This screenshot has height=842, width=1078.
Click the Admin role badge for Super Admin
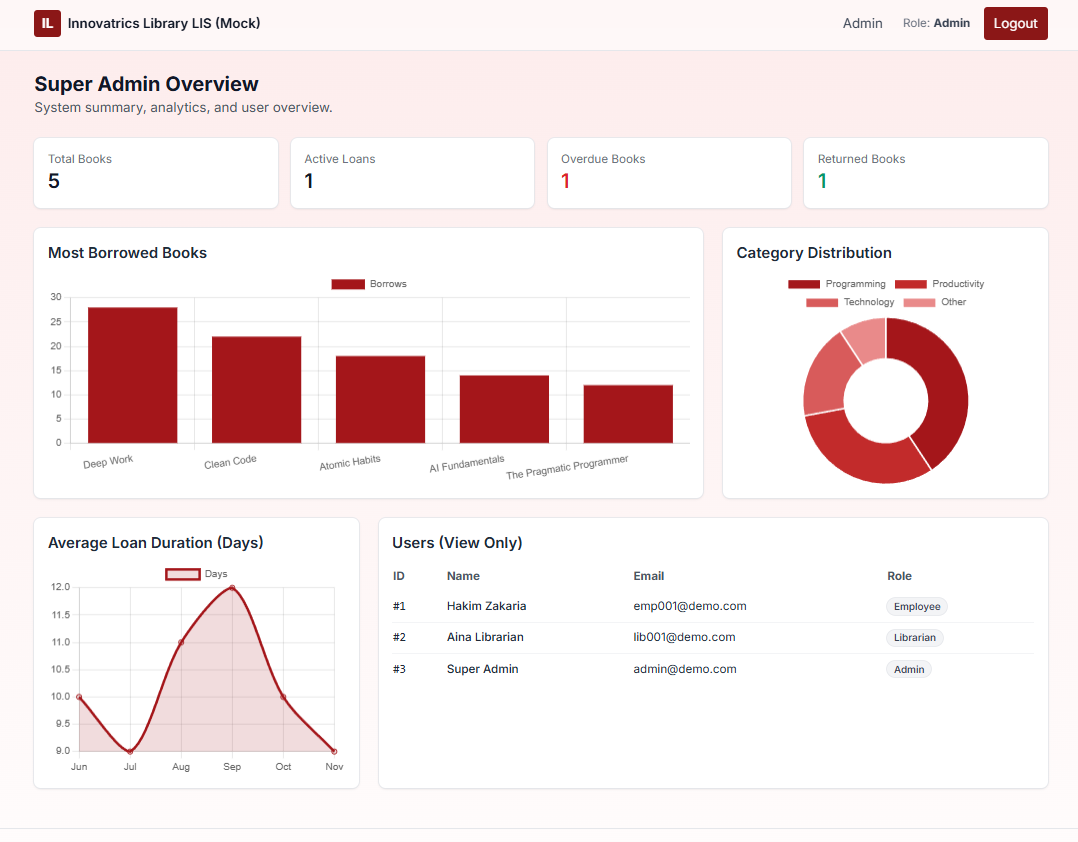click(x=908, y=669)
